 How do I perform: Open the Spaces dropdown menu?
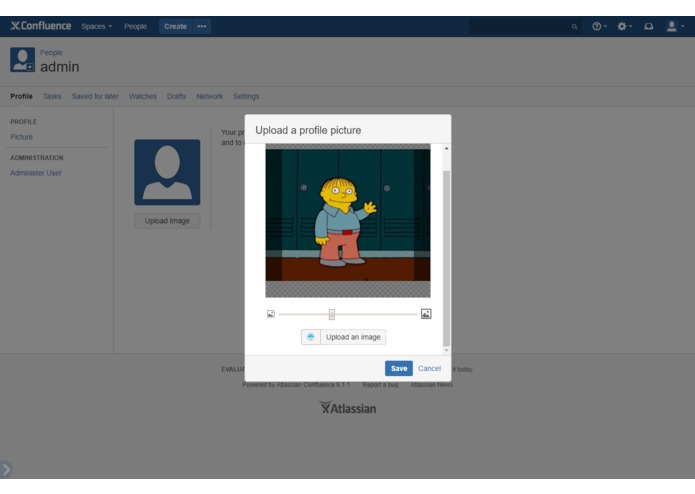(x=96, y=27)
